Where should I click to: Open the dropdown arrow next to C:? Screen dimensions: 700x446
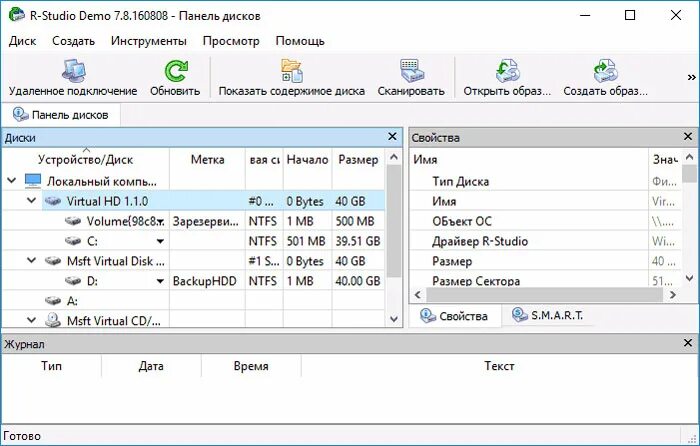tap(160, 242)
